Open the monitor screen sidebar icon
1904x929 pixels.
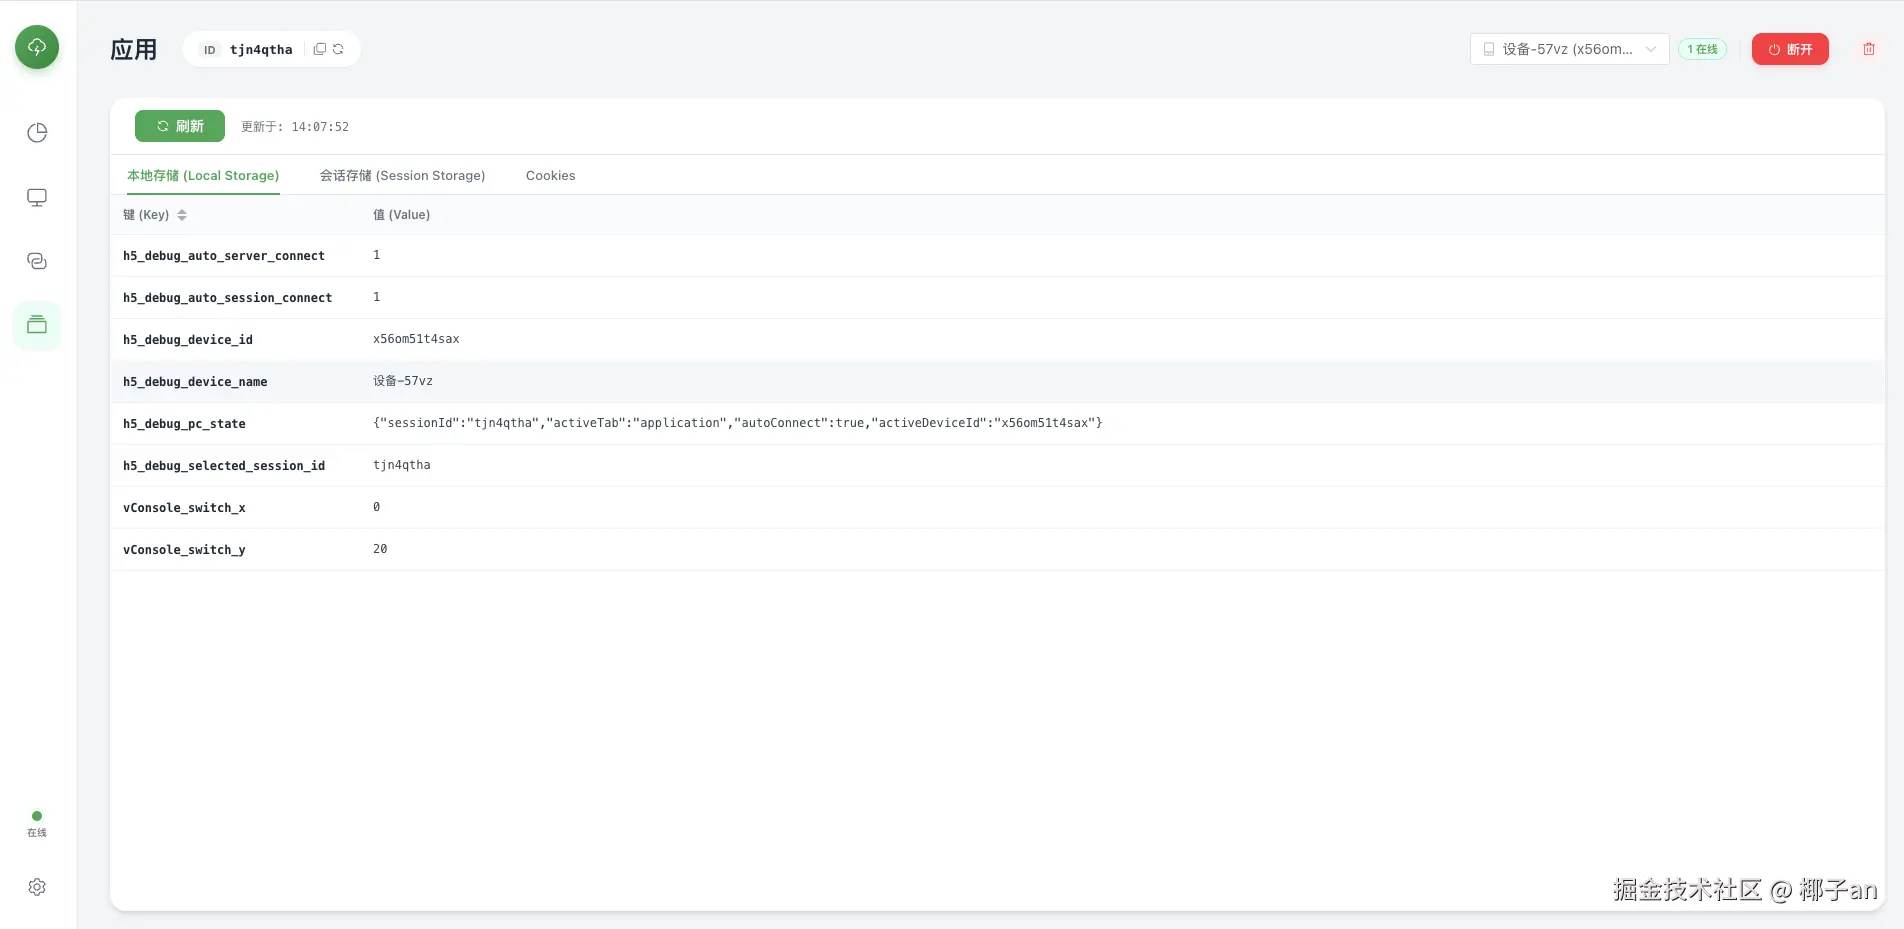point(37,197)
